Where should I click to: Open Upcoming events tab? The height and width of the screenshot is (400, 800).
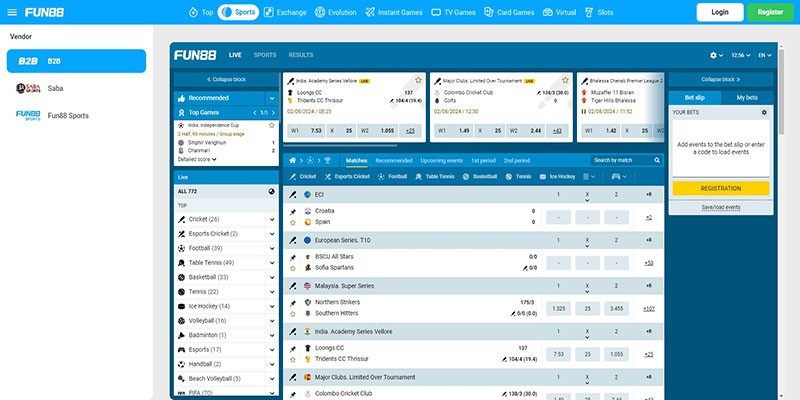[x=441, y=160]
